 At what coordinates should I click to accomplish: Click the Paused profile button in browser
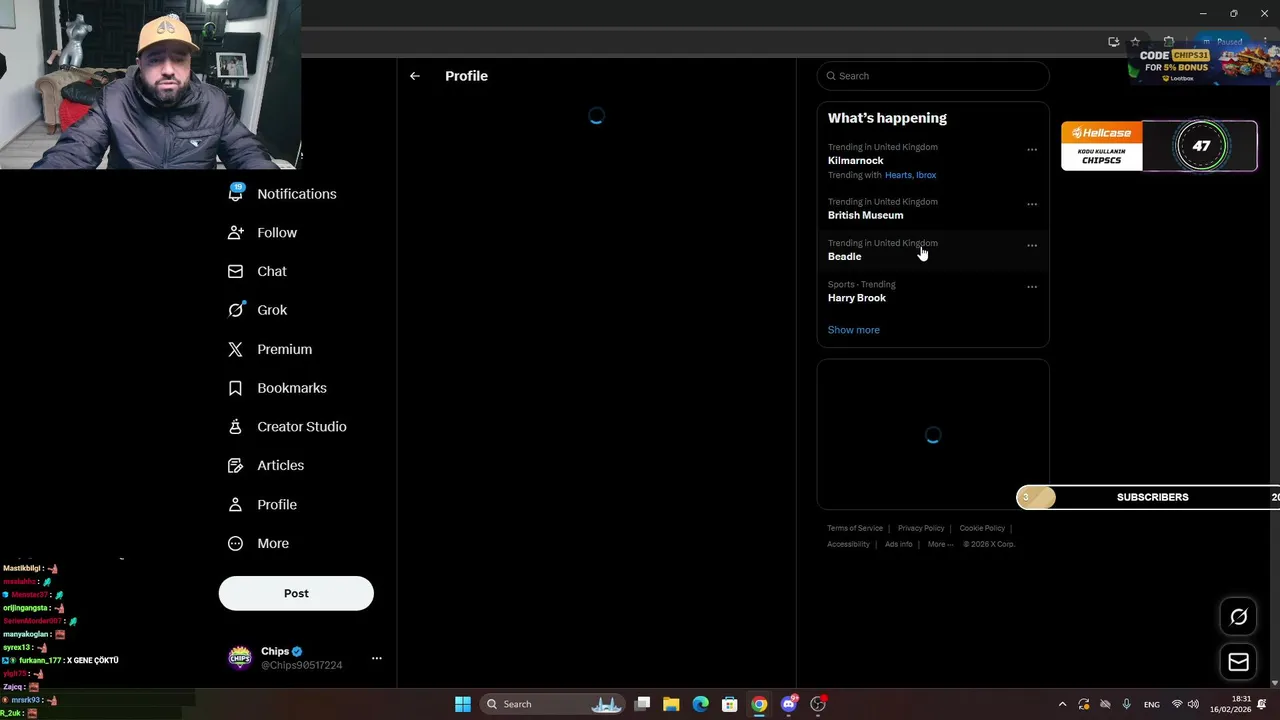1223,42
